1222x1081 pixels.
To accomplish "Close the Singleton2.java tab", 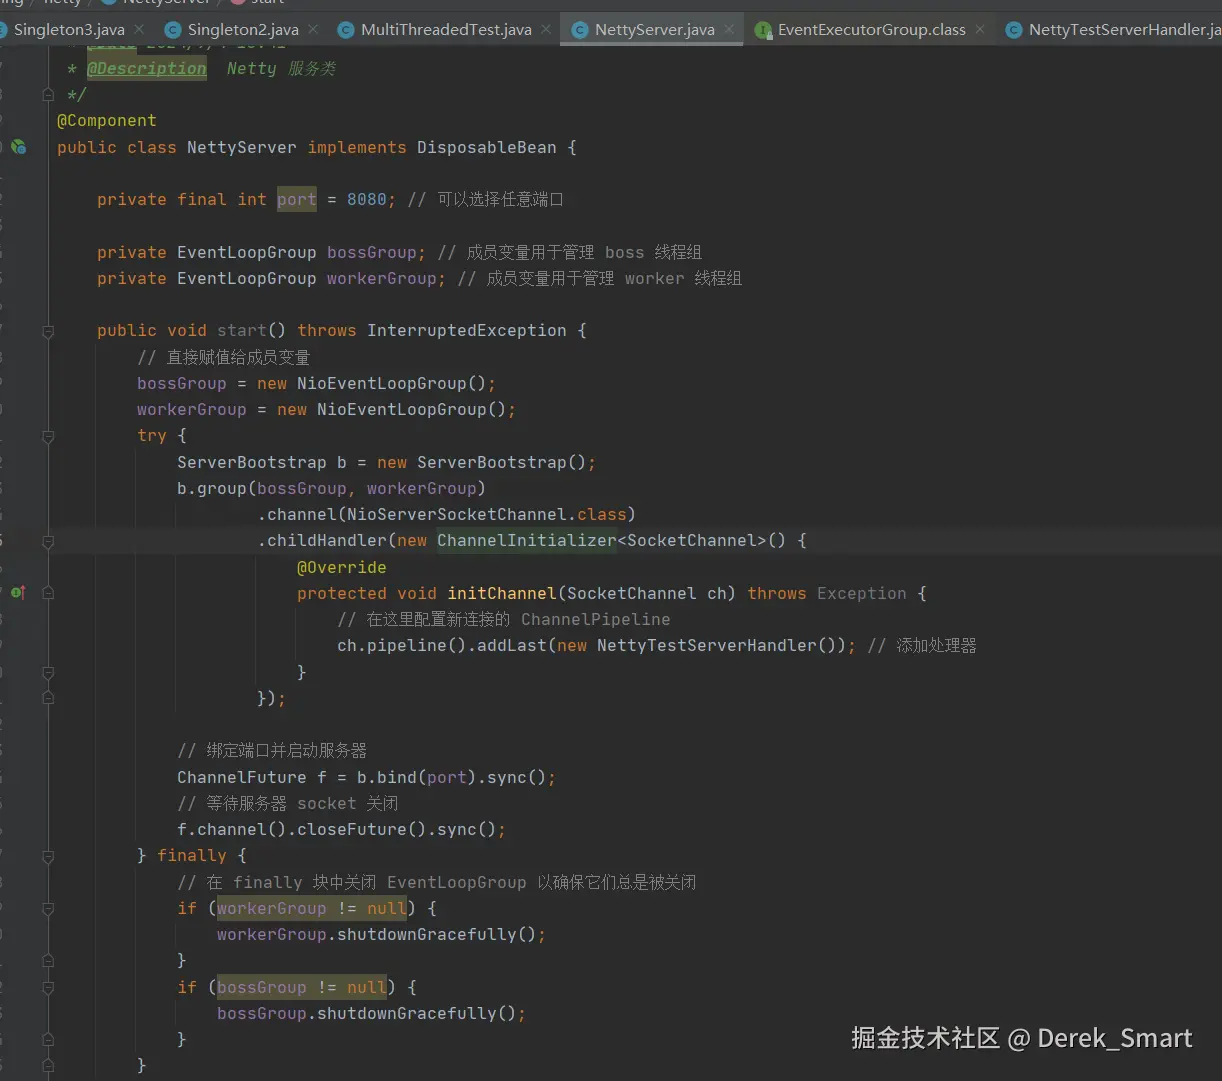I will [313, 30].
